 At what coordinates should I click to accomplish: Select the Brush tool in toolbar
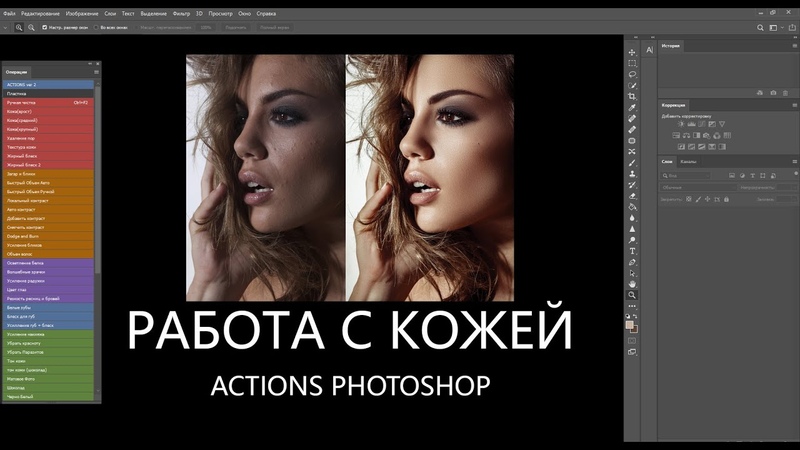coord(632,163)
